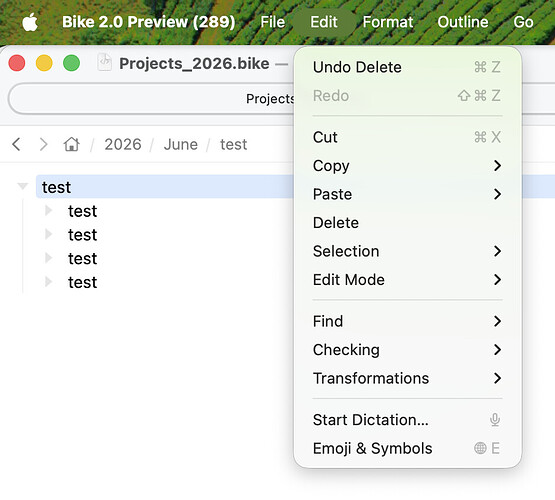The image size is (555, 500).
Task: Choose Delete in Edit menu
Action: (407, 223)
